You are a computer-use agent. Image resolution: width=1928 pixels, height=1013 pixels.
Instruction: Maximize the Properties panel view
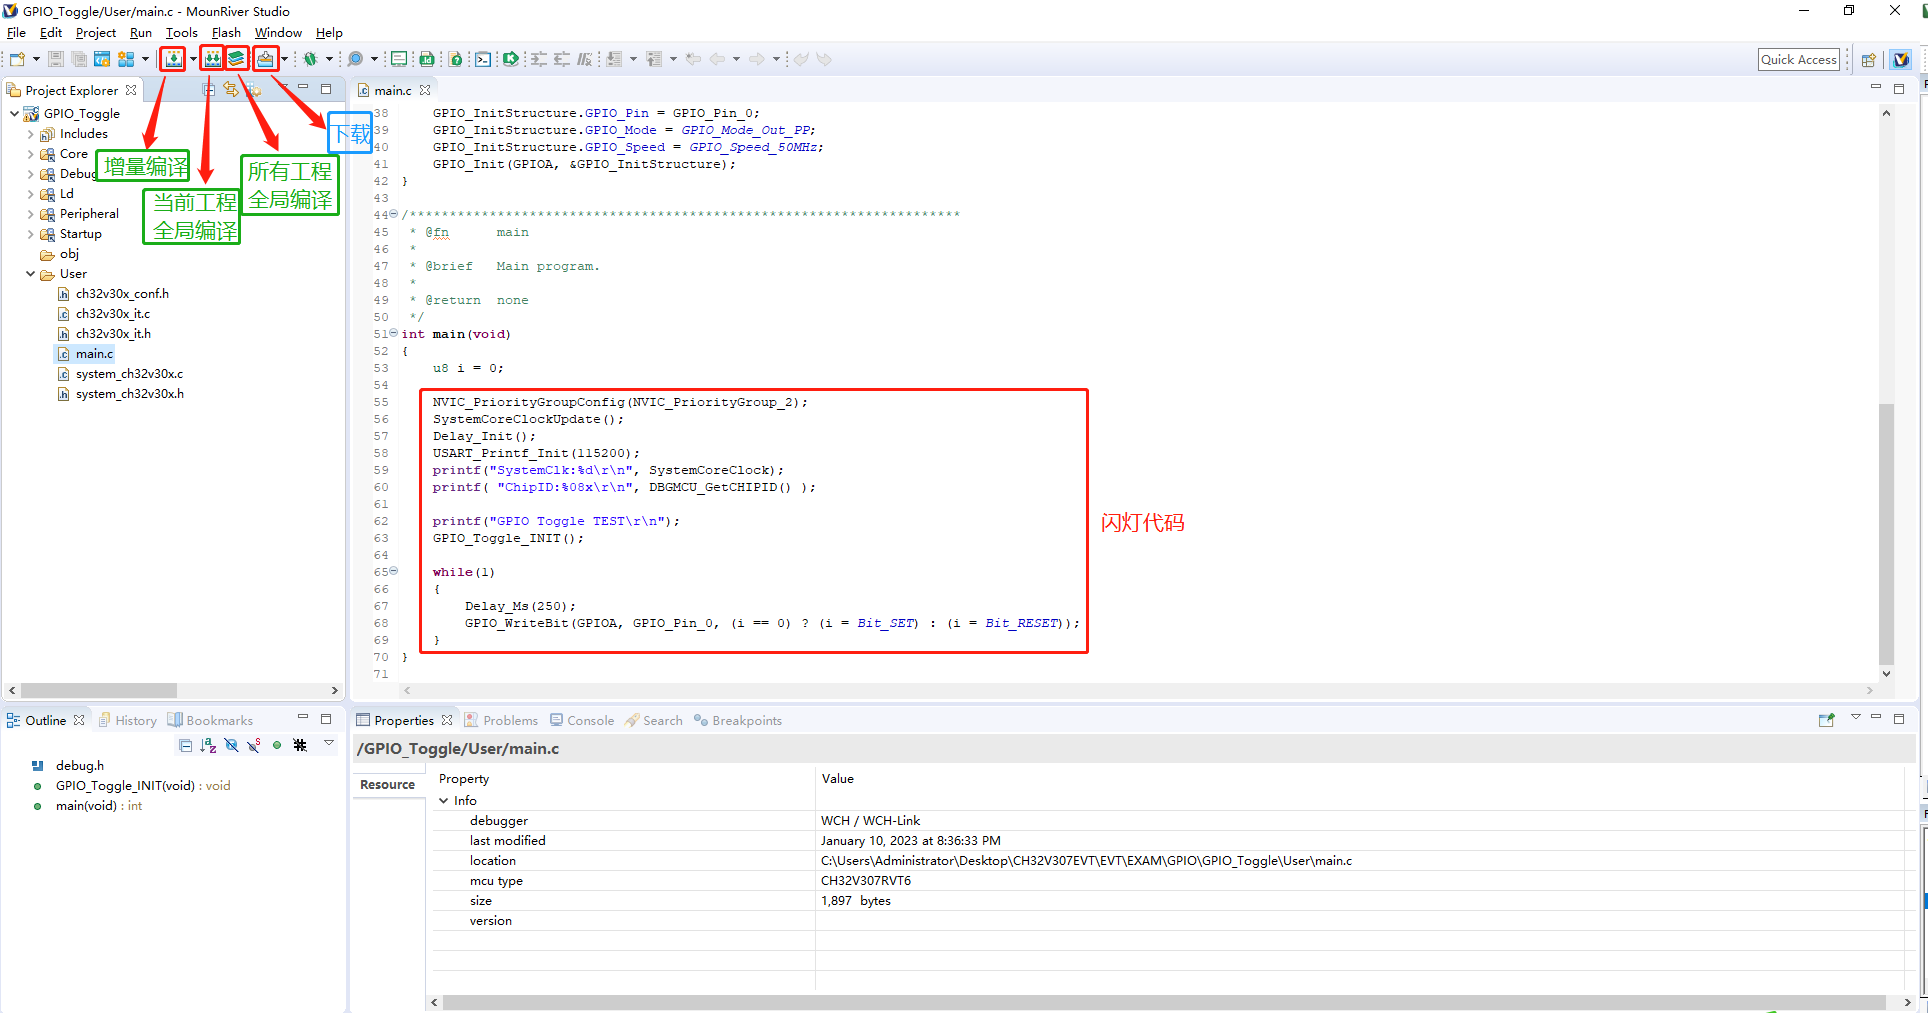(1899, 718)
